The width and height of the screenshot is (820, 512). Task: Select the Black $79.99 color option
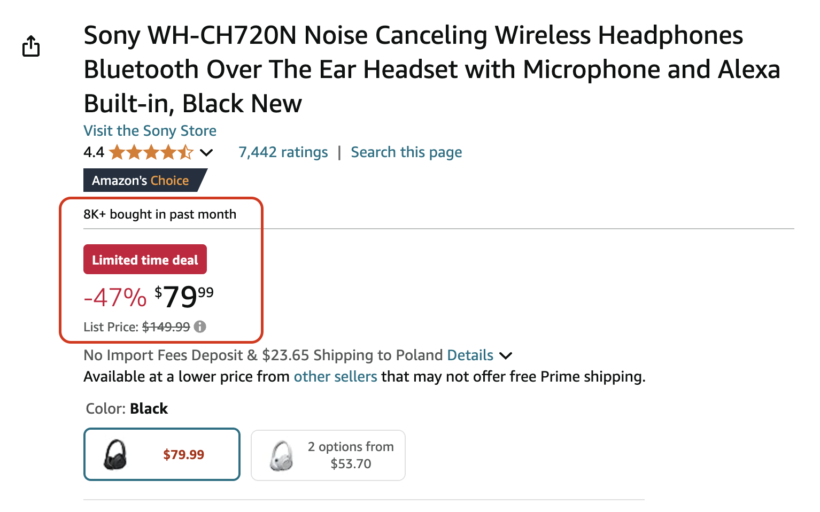(x=162, y=455)
